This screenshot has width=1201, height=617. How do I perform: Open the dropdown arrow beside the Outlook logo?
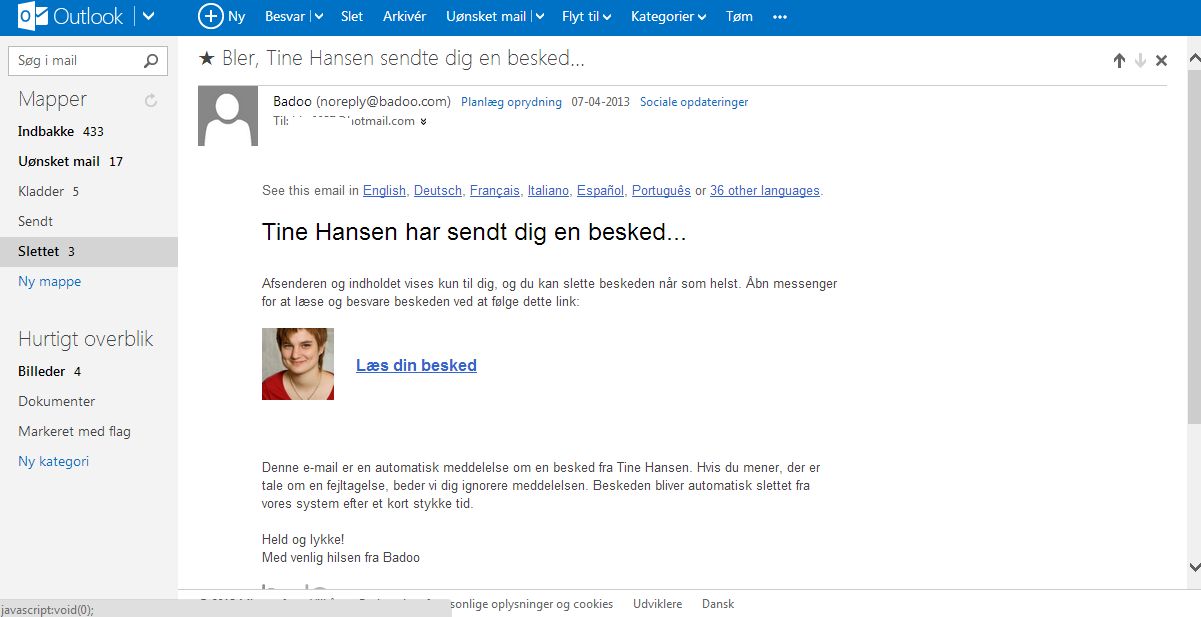[148, 16]
